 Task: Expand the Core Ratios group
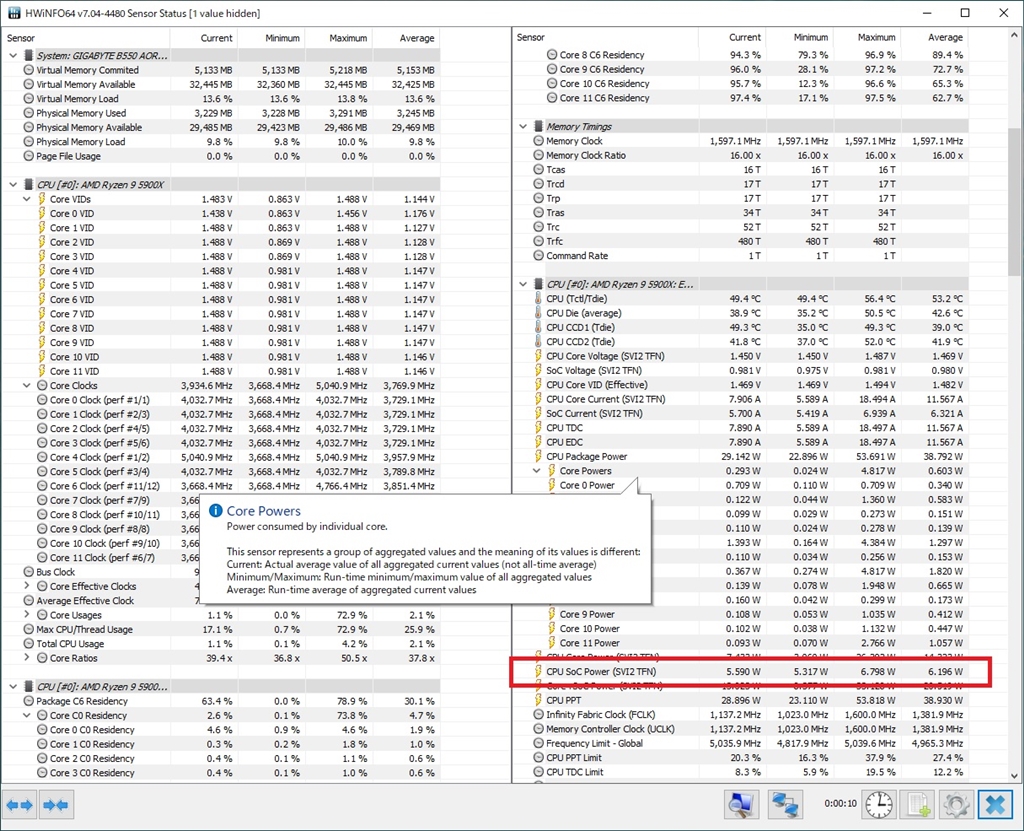coord(27,658)
